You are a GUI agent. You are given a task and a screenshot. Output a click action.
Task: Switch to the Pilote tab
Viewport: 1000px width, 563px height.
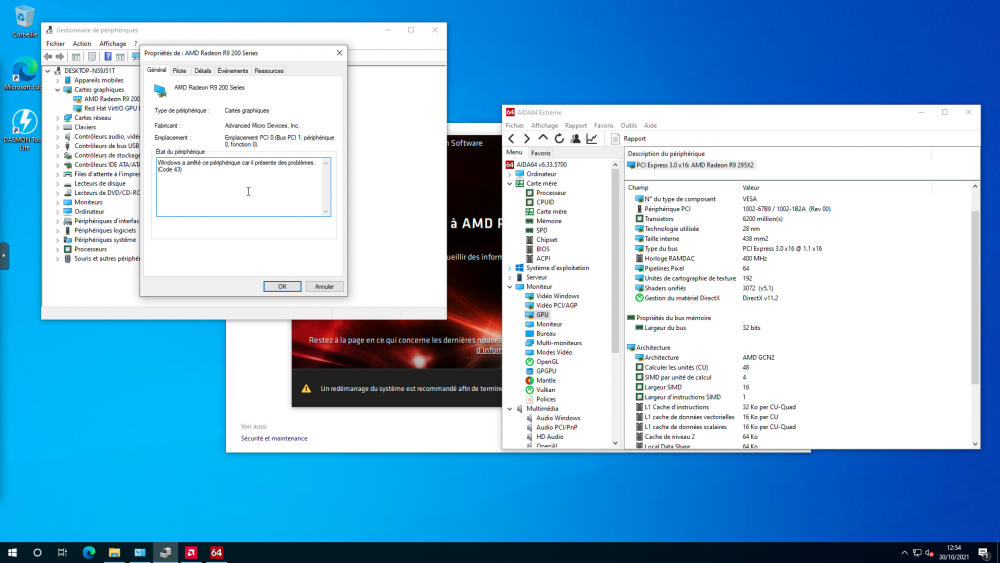(x=179, y=71)
